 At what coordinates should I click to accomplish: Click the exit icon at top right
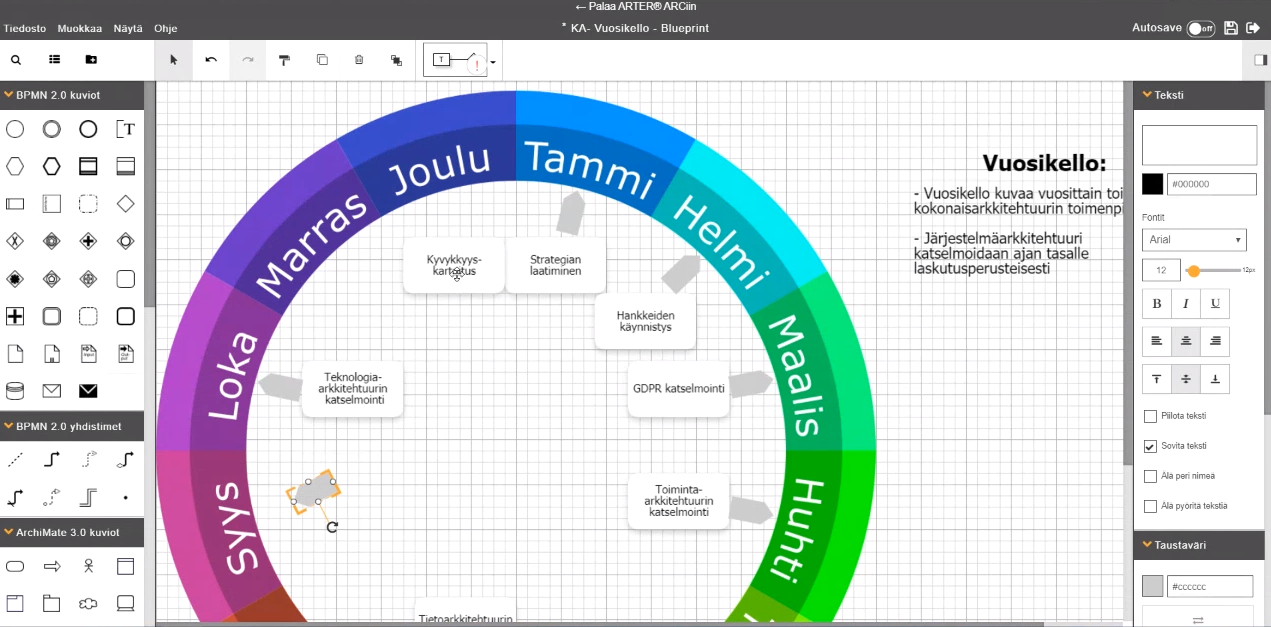1253,28
